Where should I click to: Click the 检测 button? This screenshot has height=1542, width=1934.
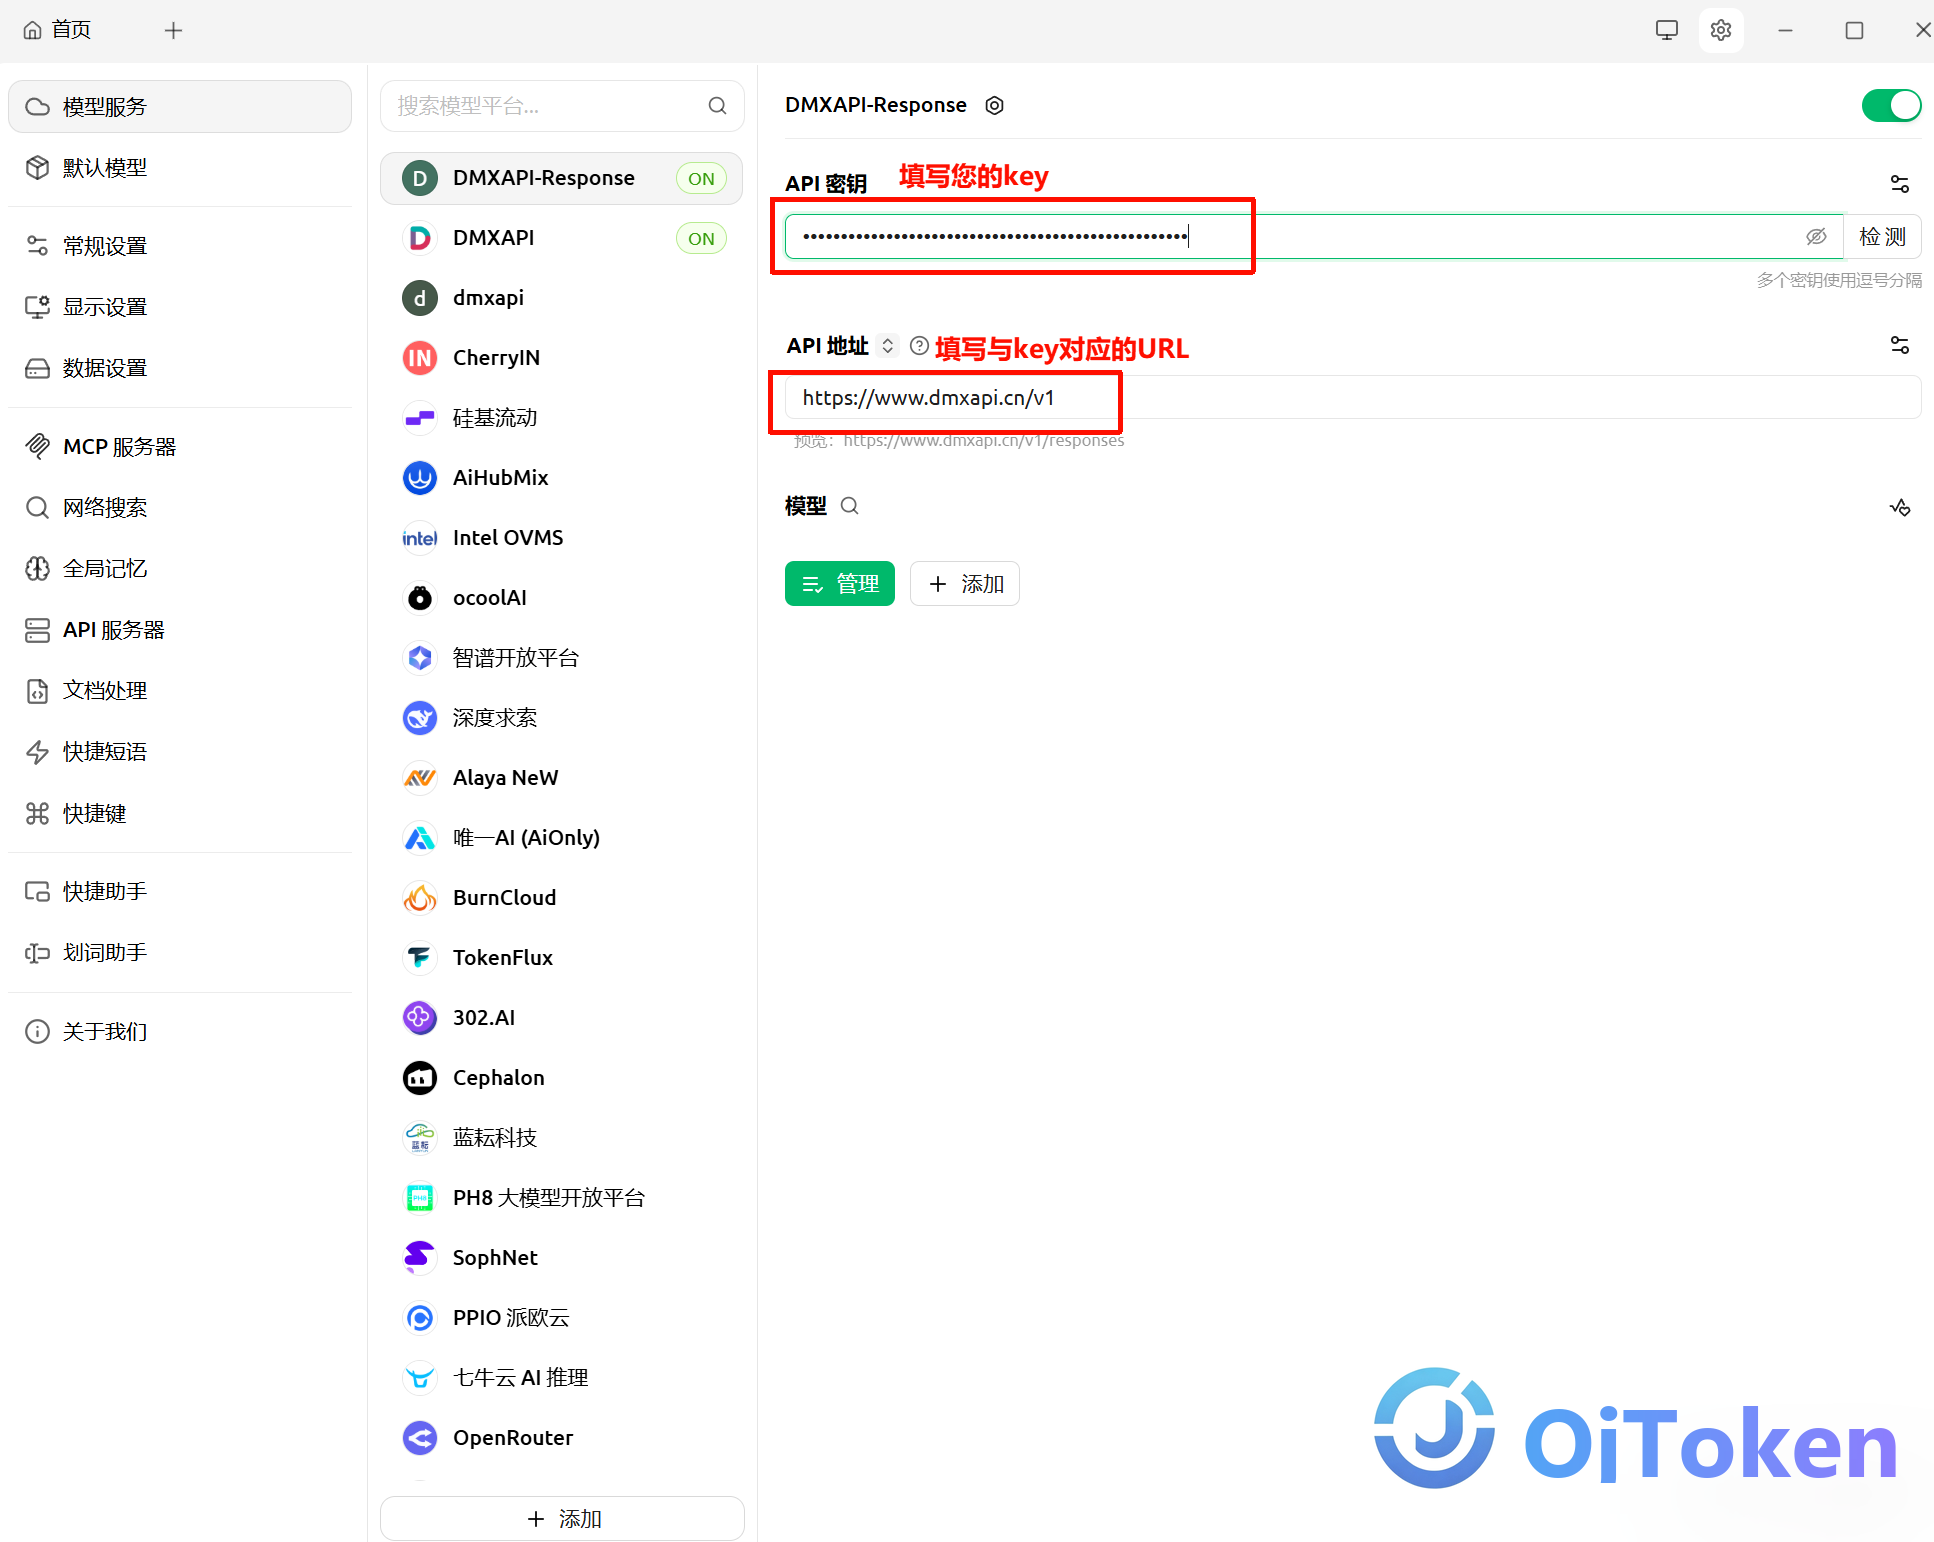1882,237
